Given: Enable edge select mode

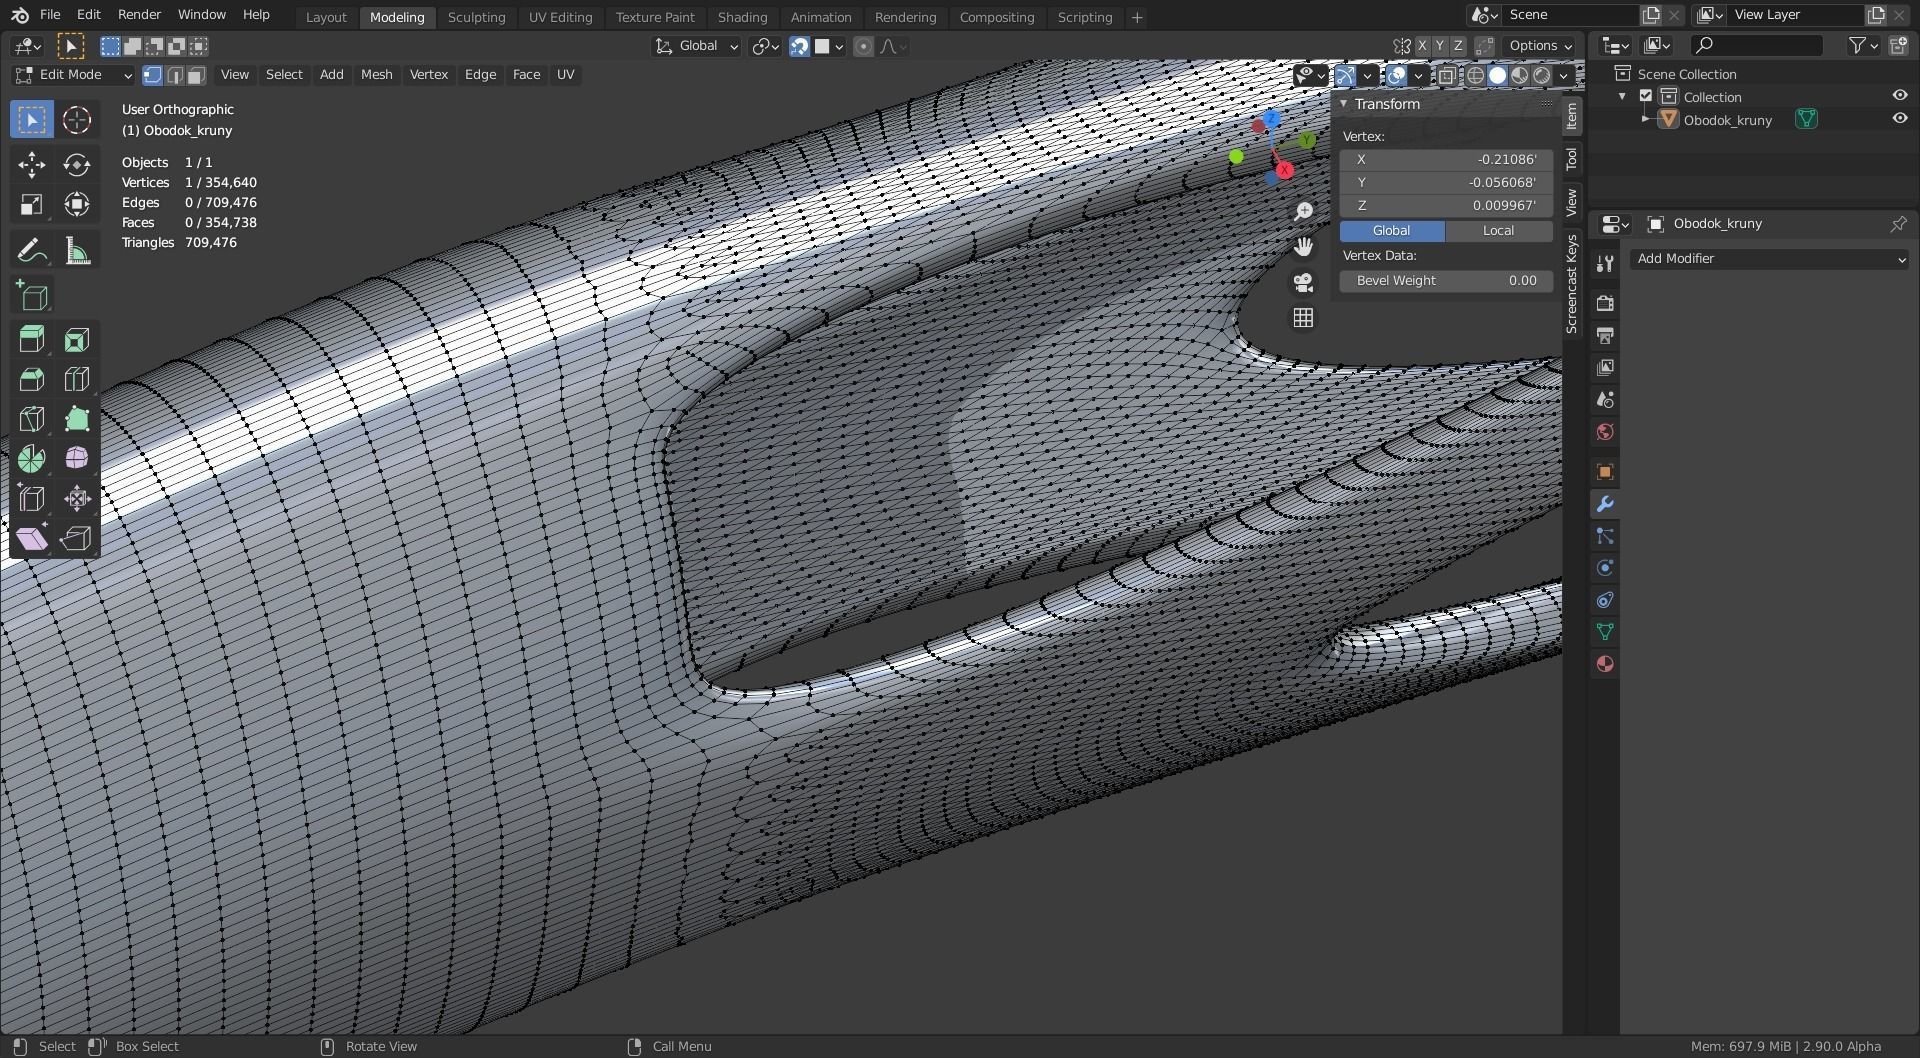Looking at the screenshot, I should point(175,75).
